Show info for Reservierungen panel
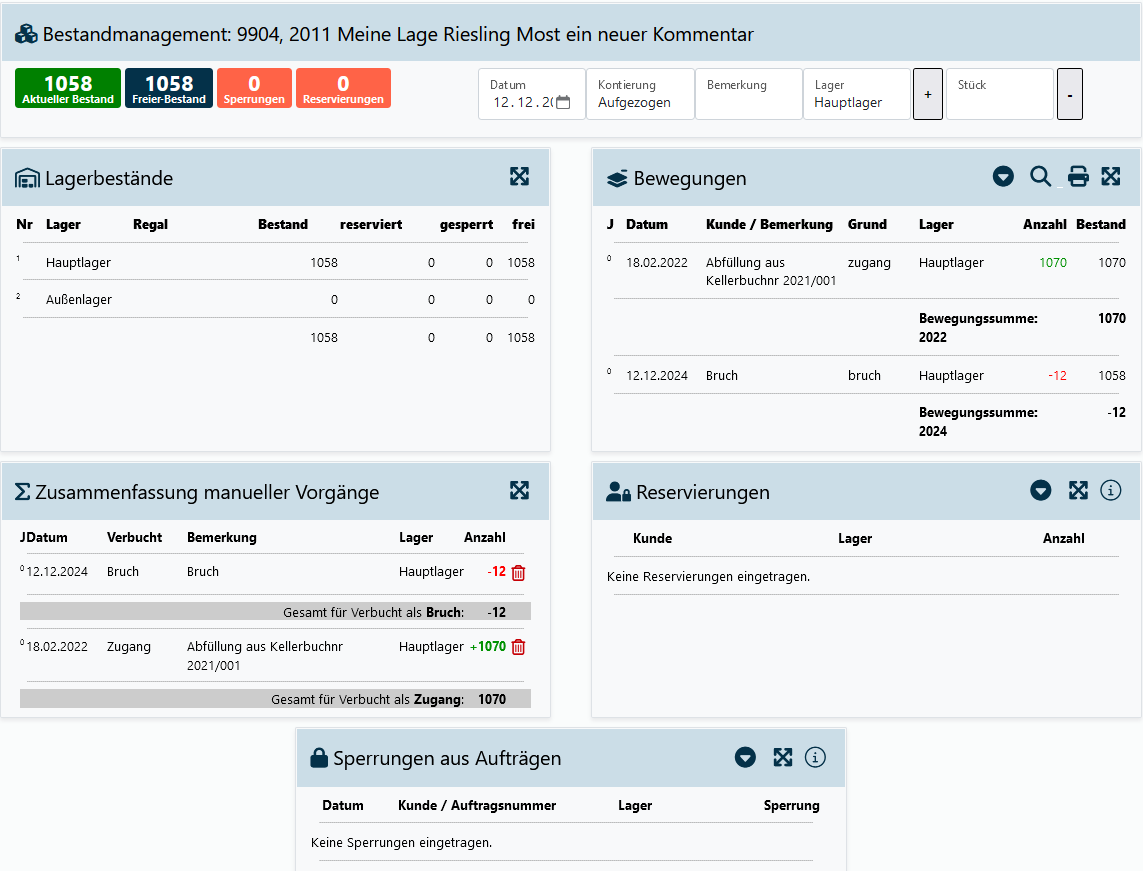 (1110, 490)
